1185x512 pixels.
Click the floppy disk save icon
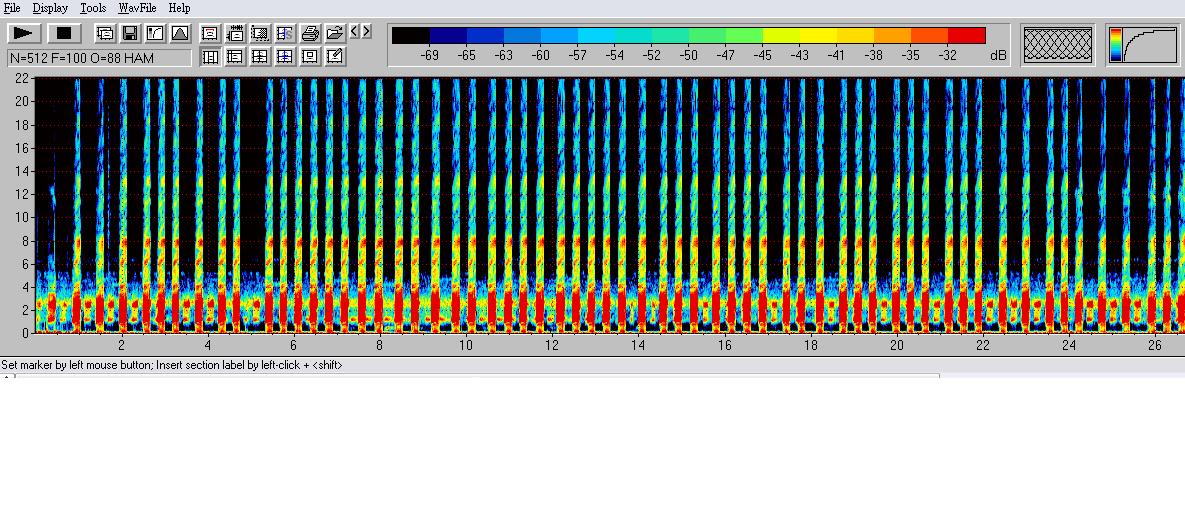pos(130,33)
